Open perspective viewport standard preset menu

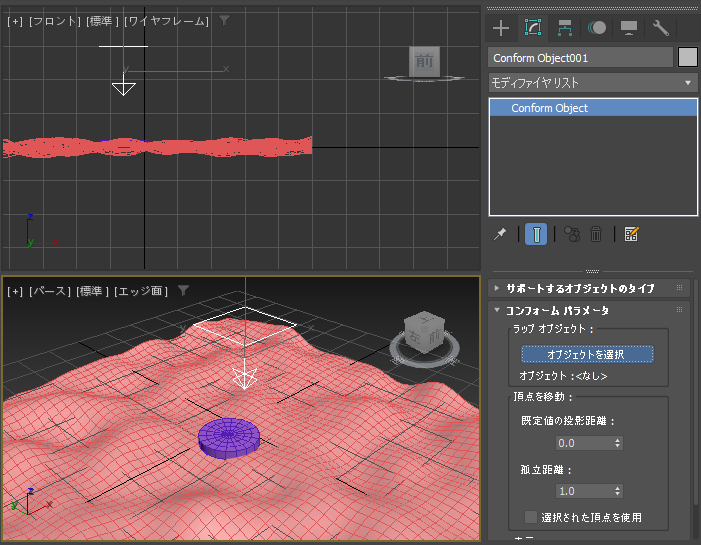tap(92, 291)
